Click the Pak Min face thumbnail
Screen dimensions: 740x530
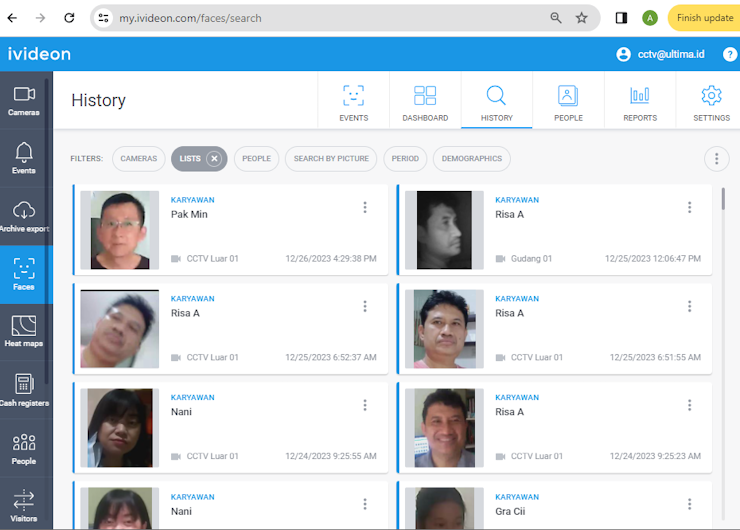click(120, 230)
